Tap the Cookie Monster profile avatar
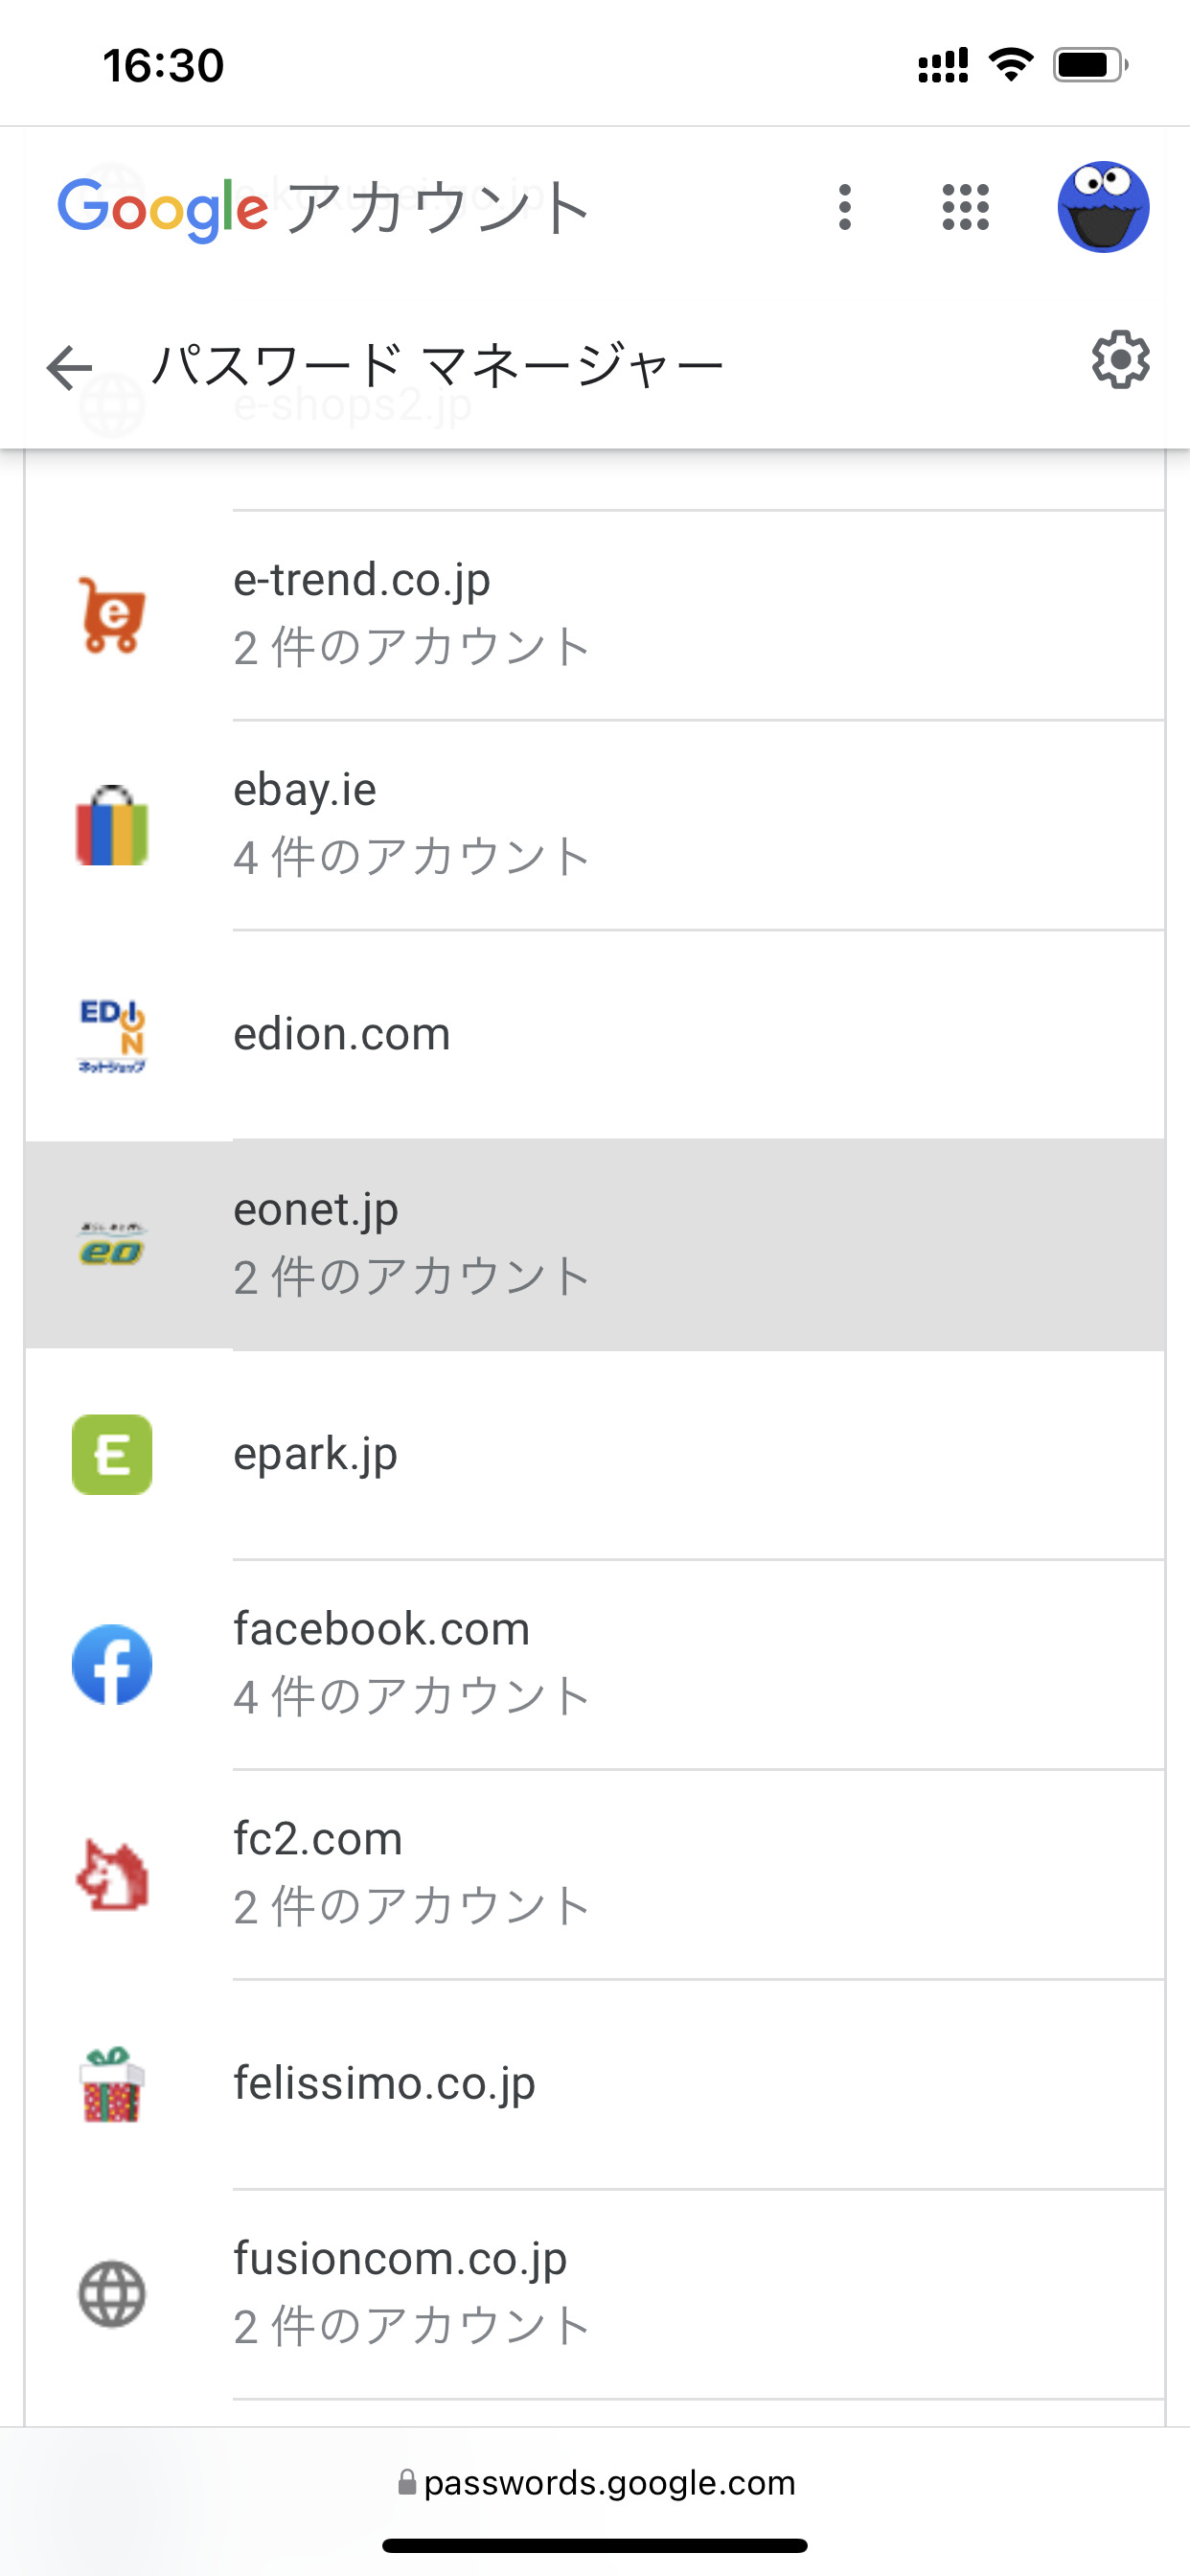The height and width of the screenshot is (2576, 1190). click(x=1103, y=207)
